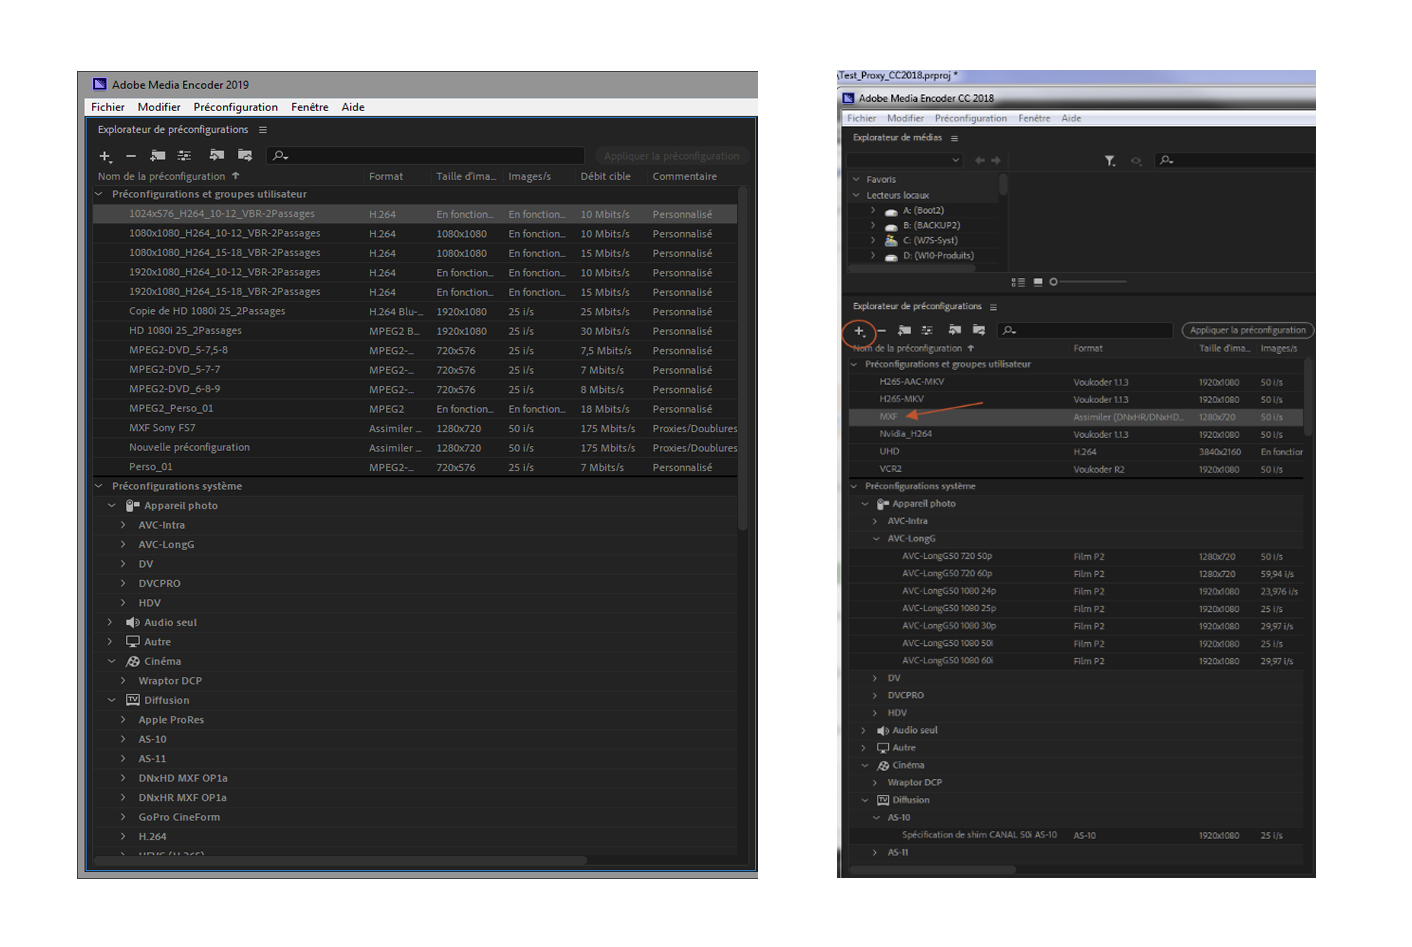Click the new preset plus icon in 2019 window

(105, 156)
